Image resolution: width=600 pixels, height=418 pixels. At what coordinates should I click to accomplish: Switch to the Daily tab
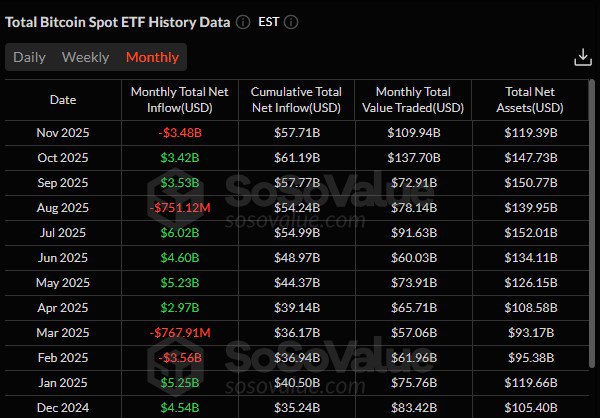(29, 57)
